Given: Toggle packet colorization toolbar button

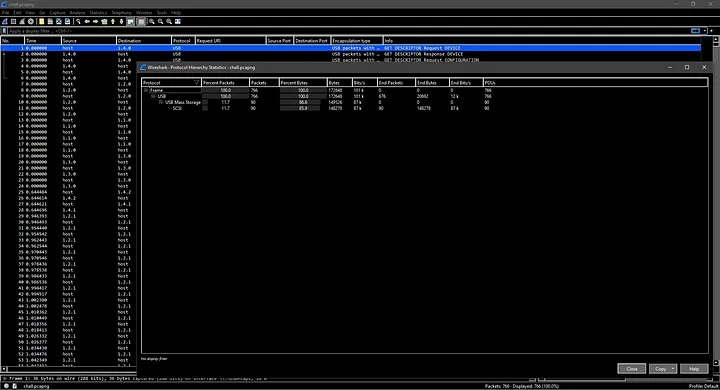Looking at the screenshot, I should pyautogui.click(x=141, y=22).
